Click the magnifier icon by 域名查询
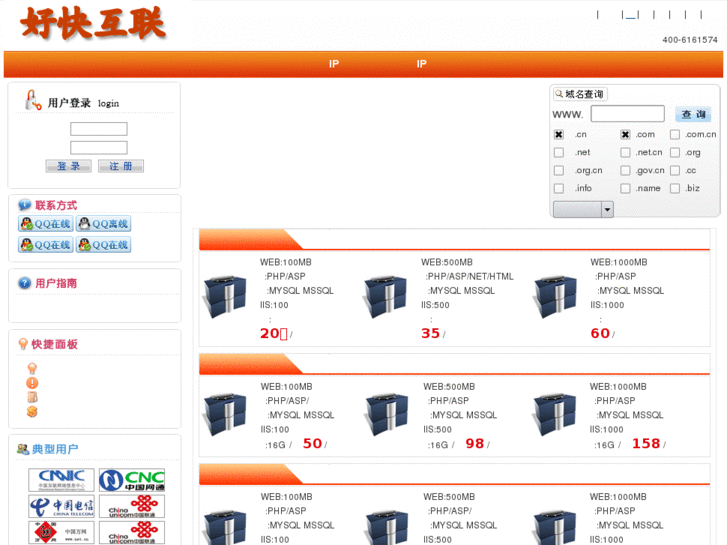Screen dimensions: 727x545 pyautogui.click(x=559, y=94)
